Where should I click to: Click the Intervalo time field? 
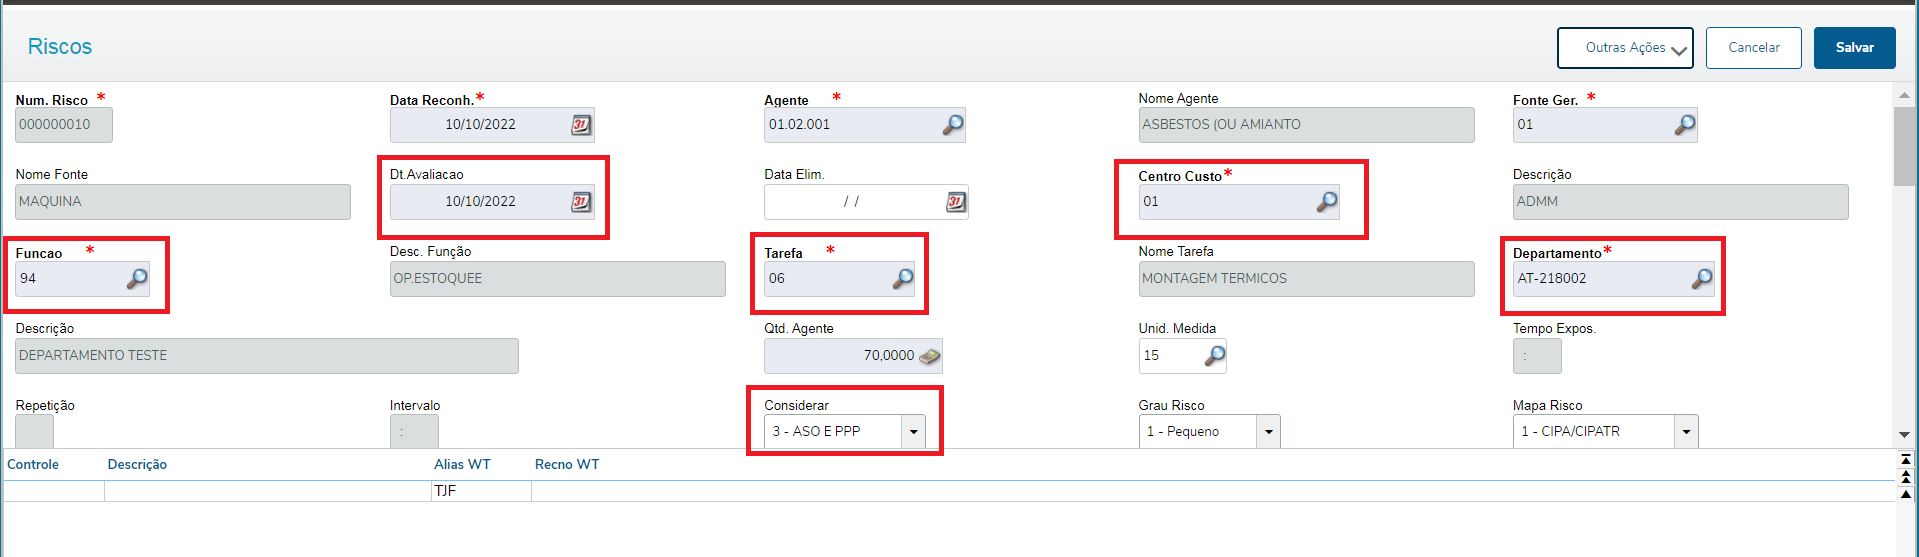414,432
